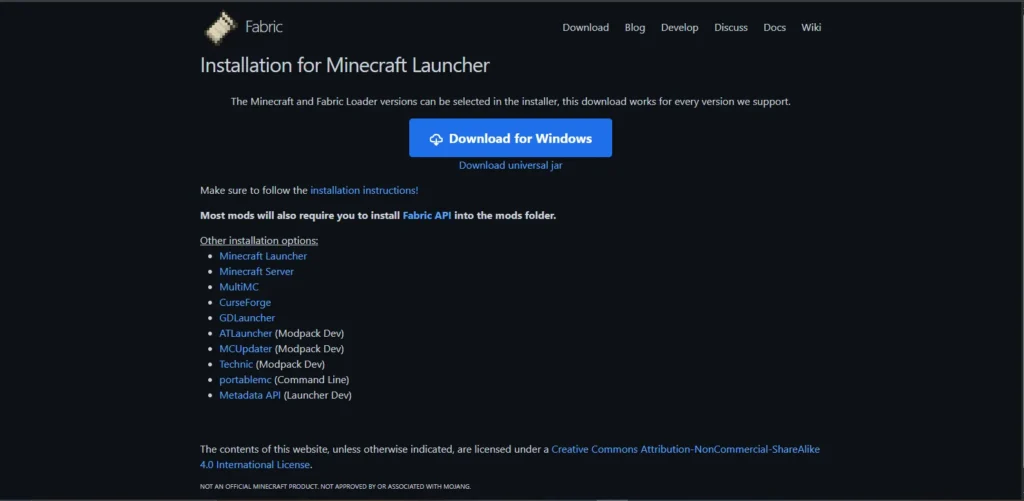Open the portablemc command line link
The height and width of the screenshot is (501, 1024).
click(x=245, y=380)
